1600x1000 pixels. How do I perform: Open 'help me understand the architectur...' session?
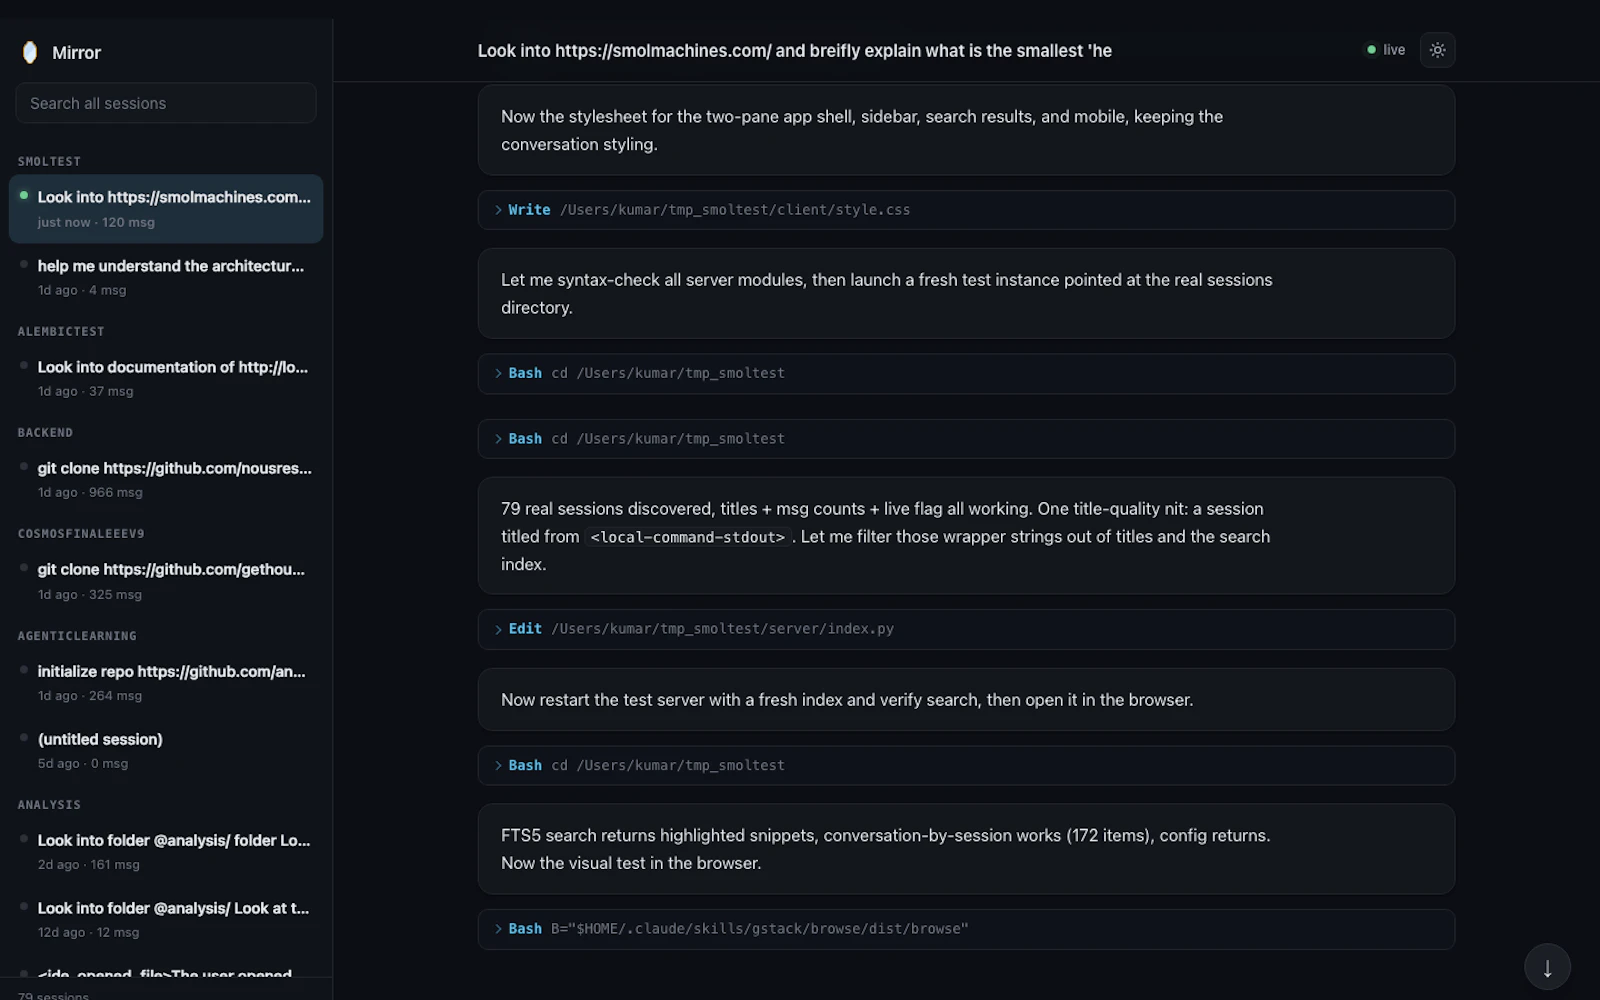[166, 277]
